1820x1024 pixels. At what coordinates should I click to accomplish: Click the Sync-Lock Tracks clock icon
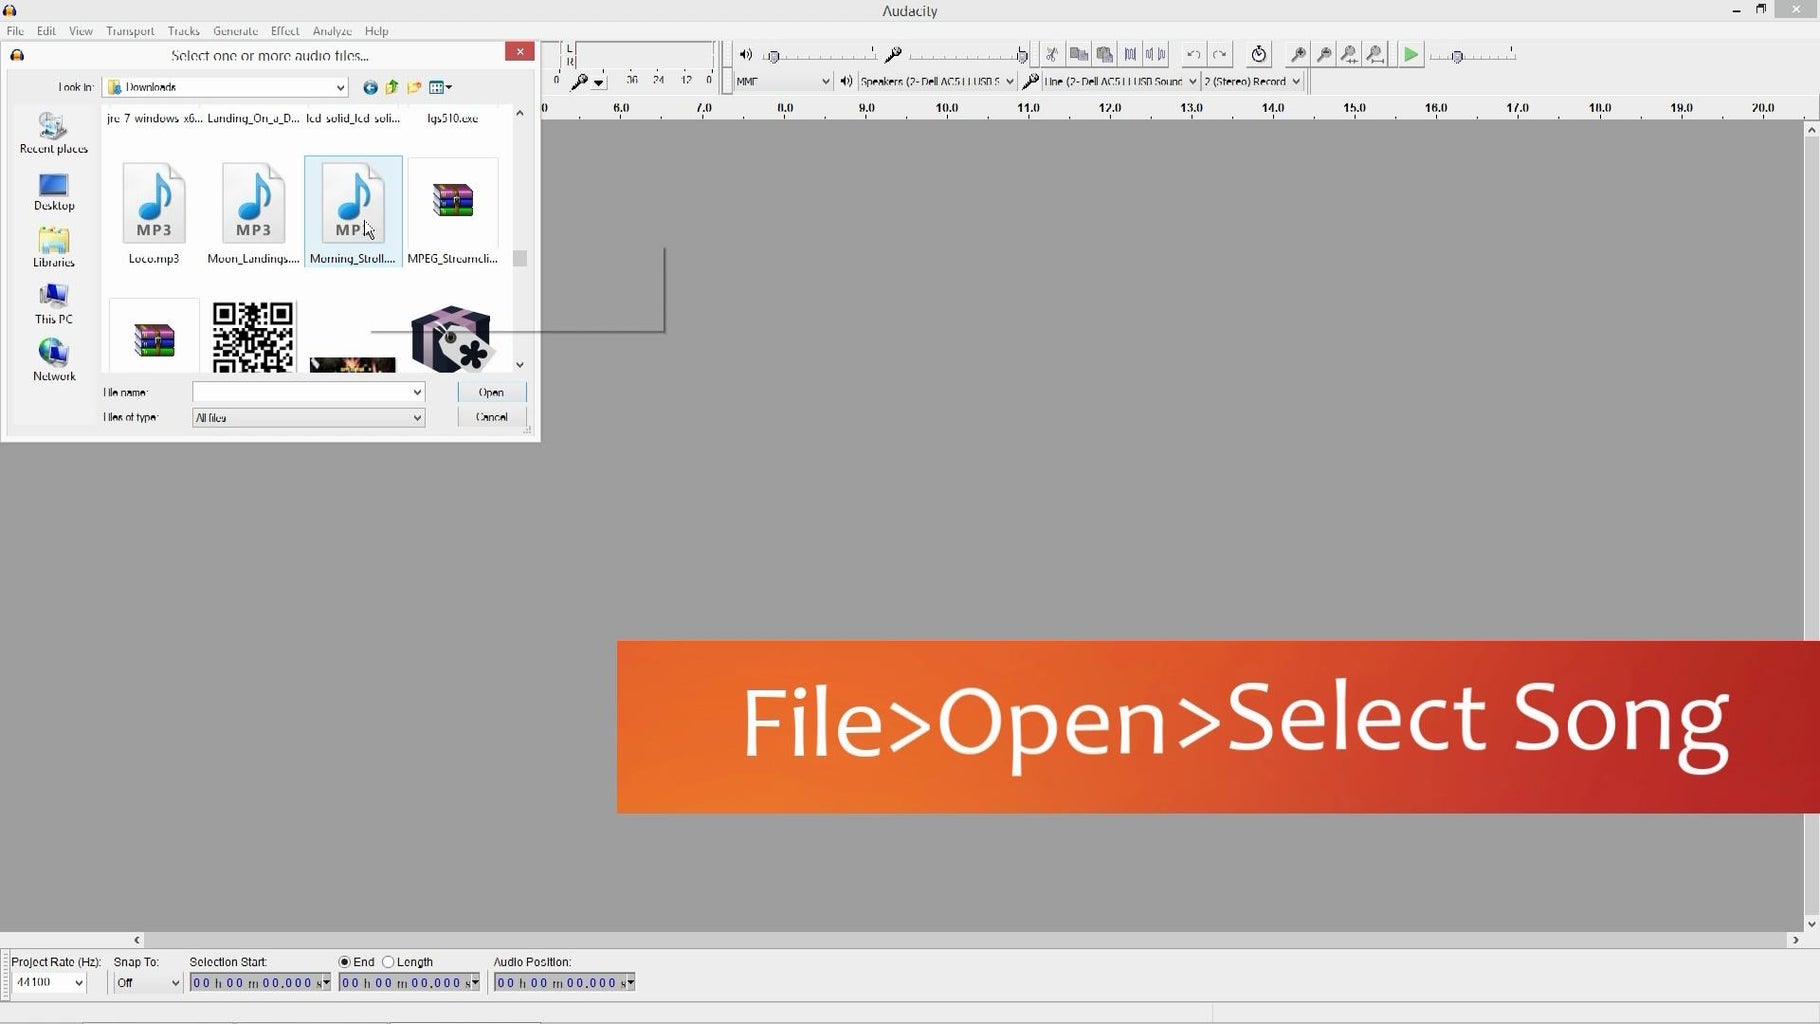1259,55
